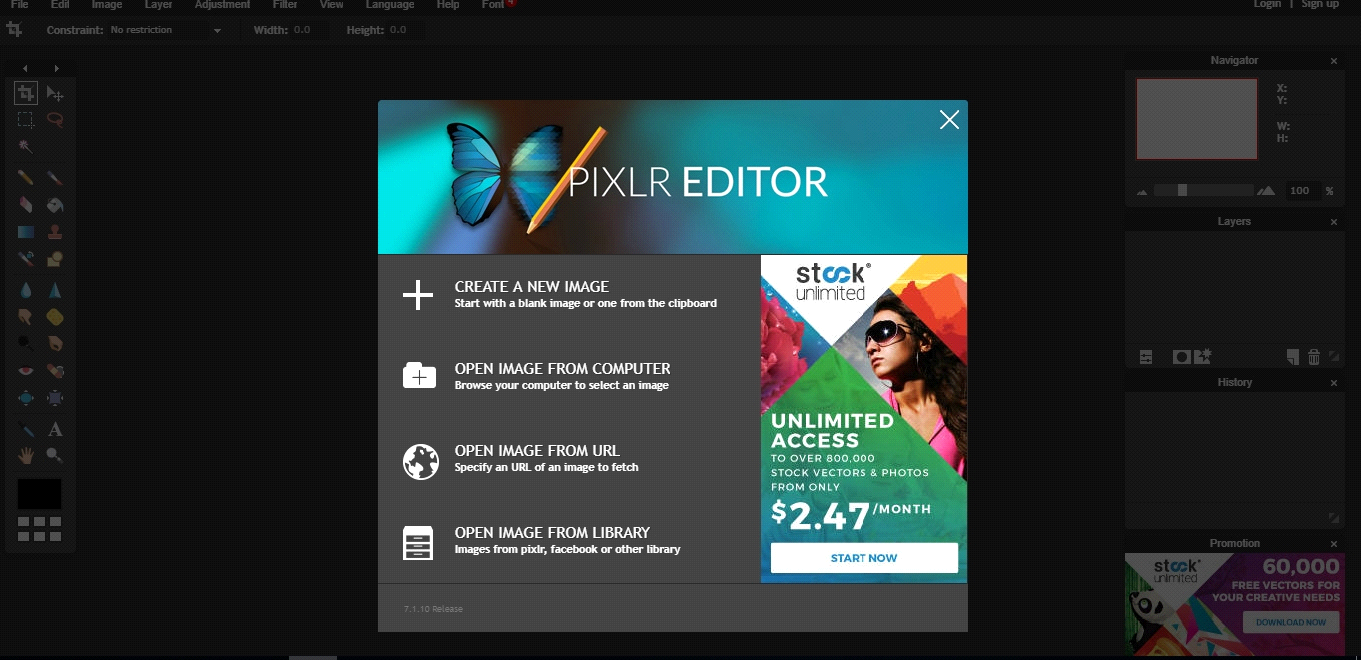
Task: Click the Login link
Action: (1267, 5)
